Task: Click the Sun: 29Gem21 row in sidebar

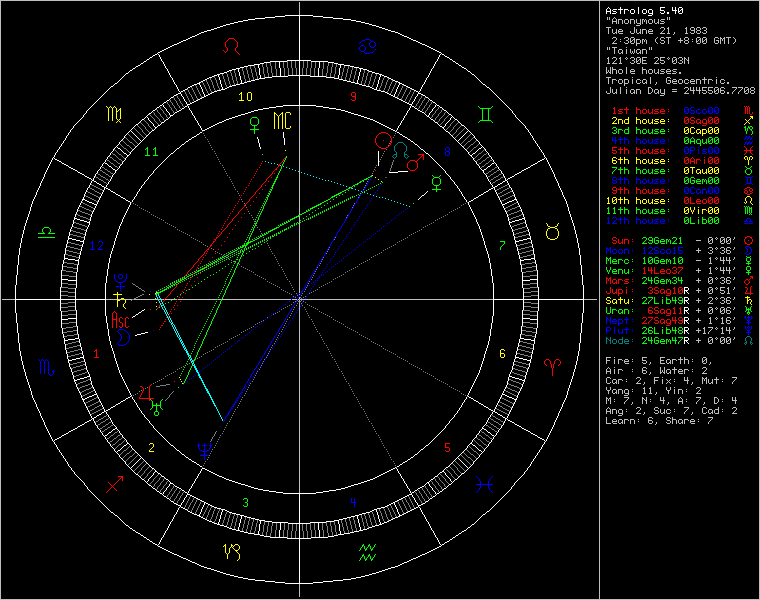Action: [x=682, y=241]
